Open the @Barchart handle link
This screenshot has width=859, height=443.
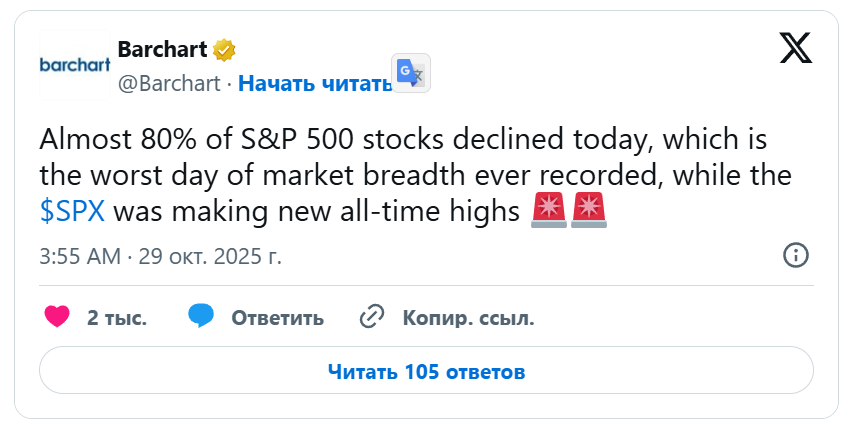pos(169,83)
